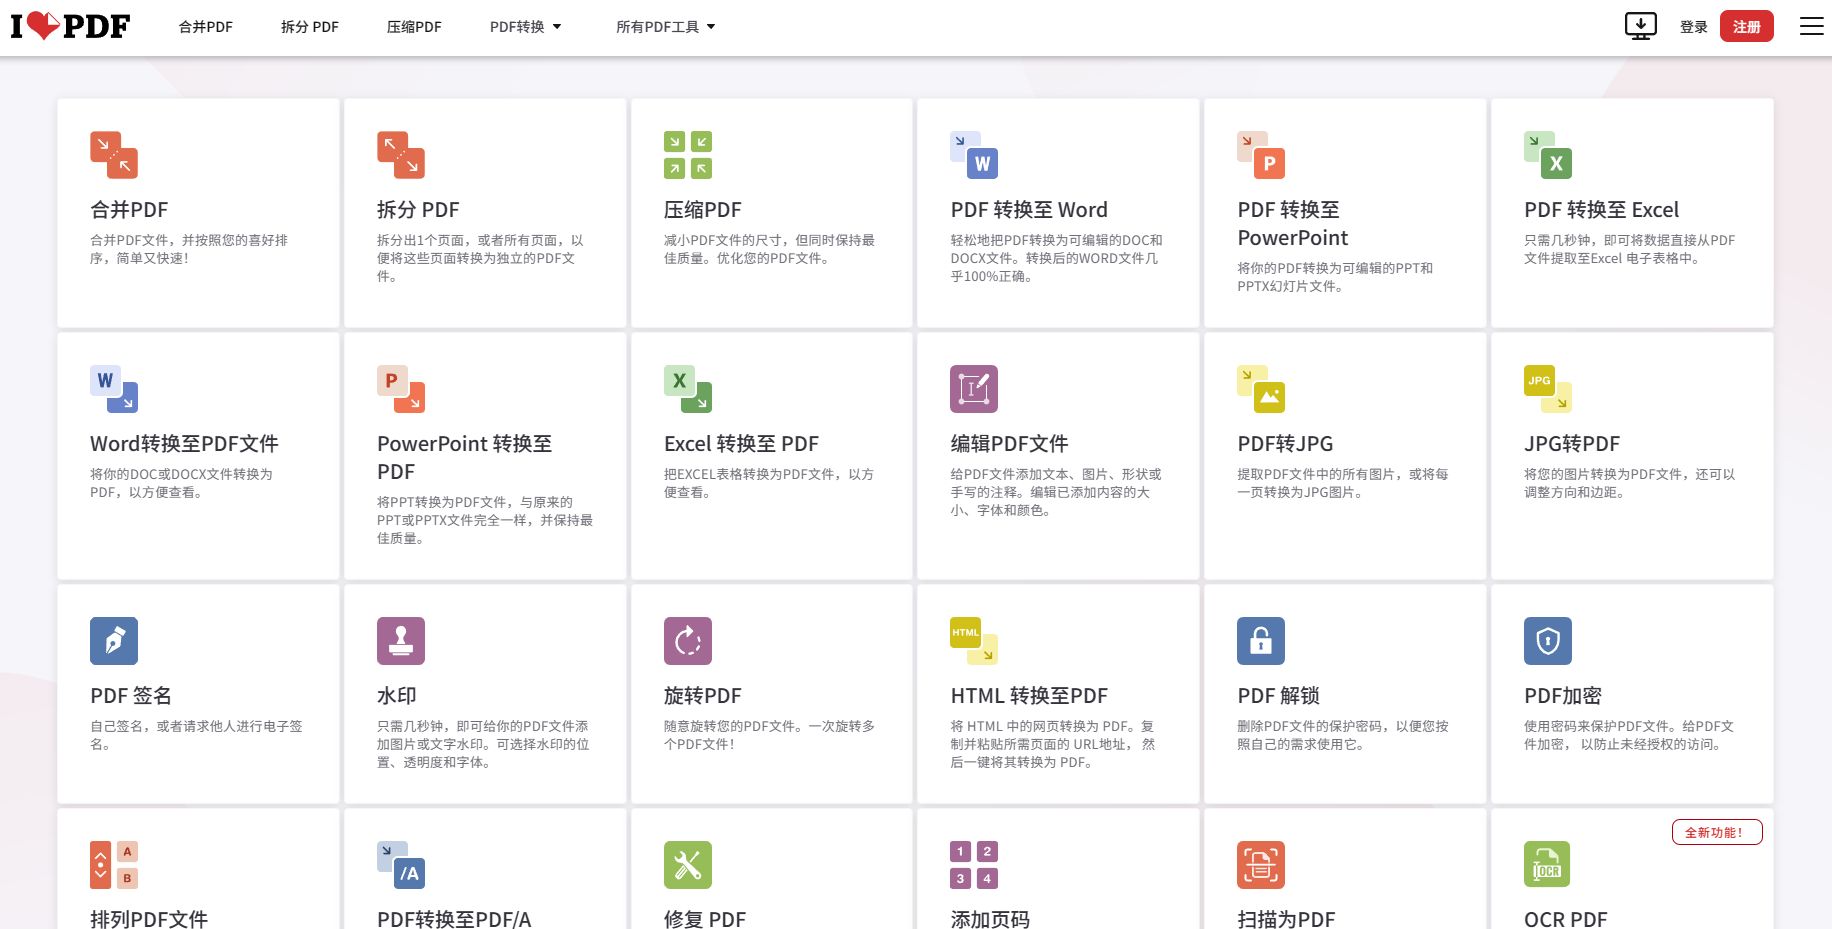The image size is (1832, 929).
Task: Open the PDF 转换至 Word card title
Action: [1029, 210]
